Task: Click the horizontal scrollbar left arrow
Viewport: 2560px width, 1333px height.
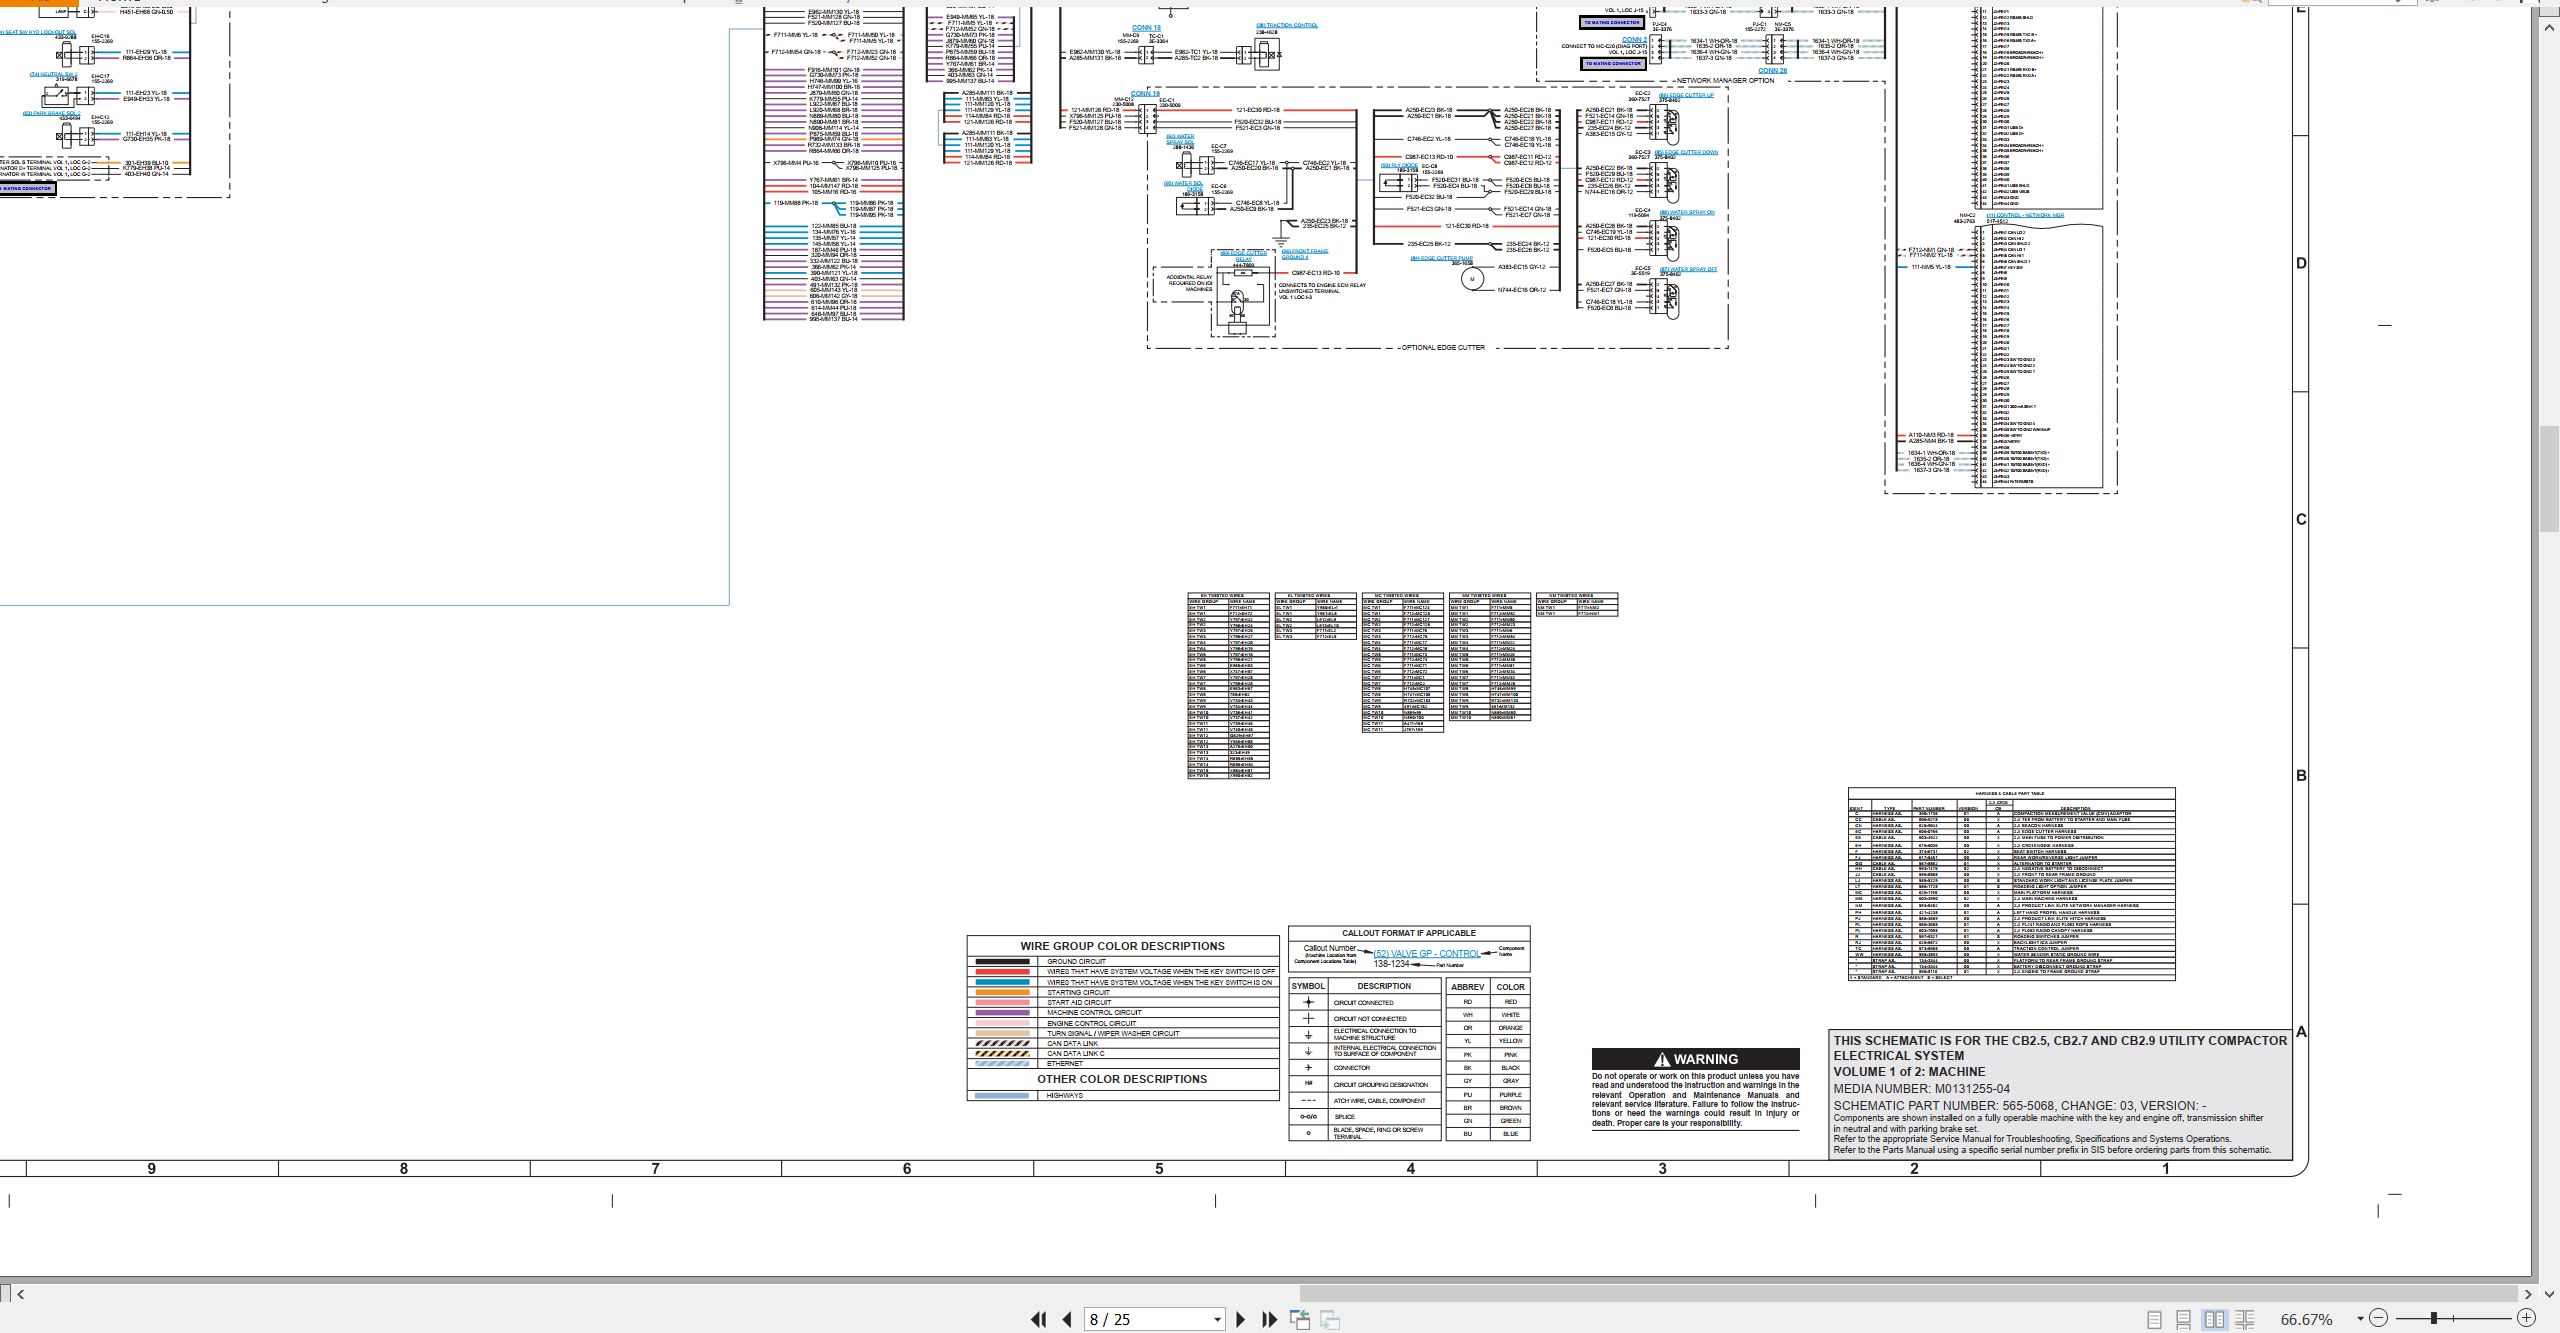Action: [20, 1293]
